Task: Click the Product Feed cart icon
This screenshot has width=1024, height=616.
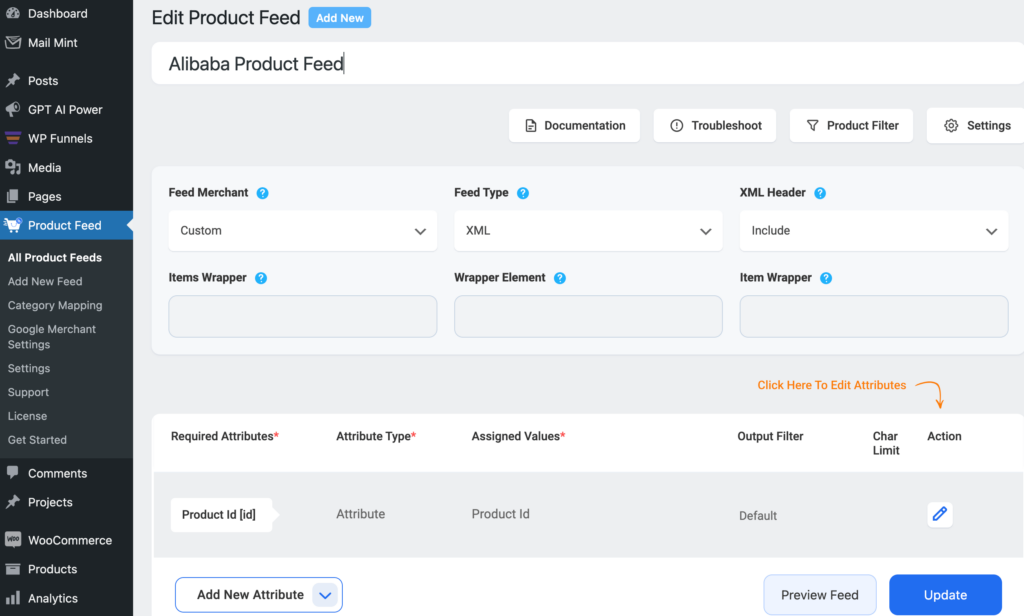Action: (x=12, y=225)
